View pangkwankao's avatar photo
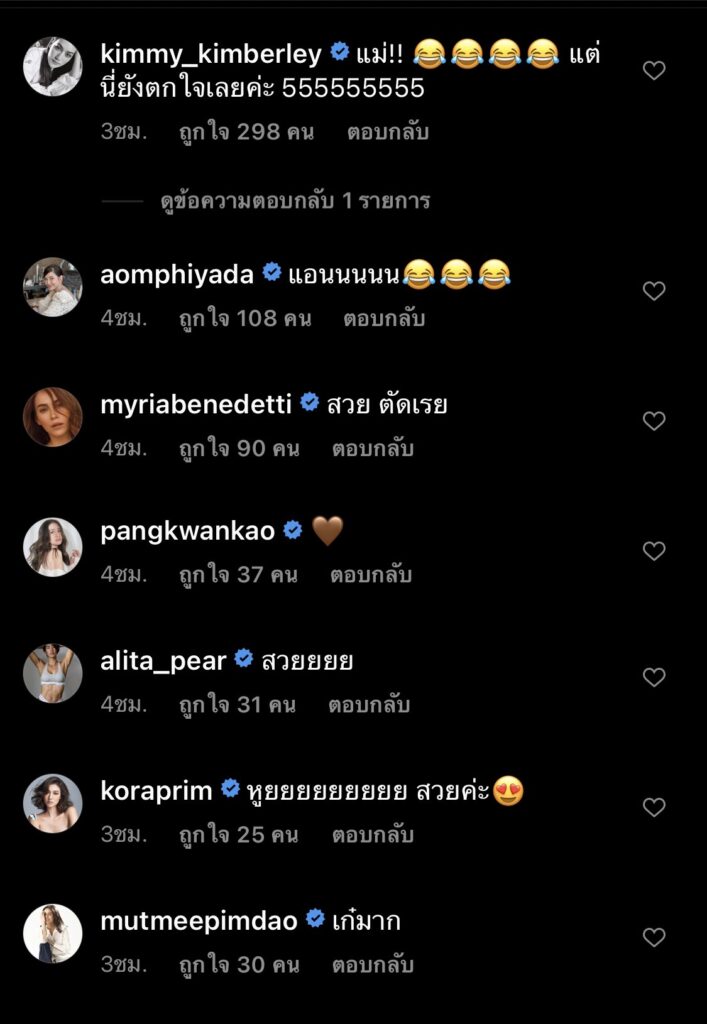The height and width of the screenshot is (1024, 707). tap(52, 547)
